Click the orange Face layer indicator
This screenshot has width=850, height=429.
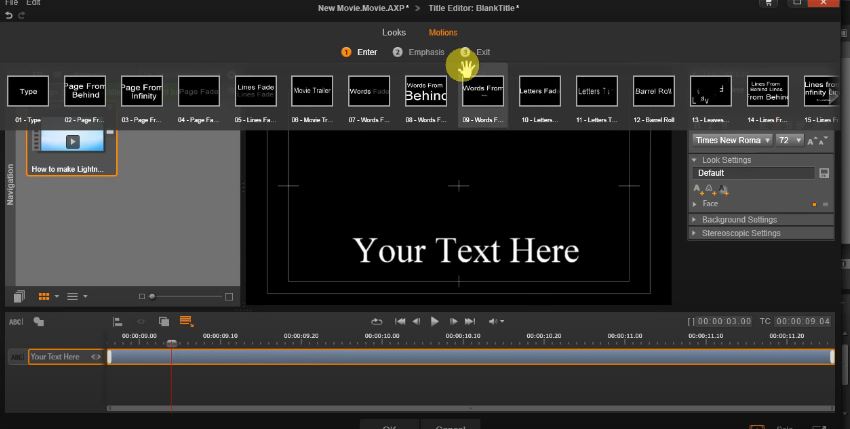[814, 204]
